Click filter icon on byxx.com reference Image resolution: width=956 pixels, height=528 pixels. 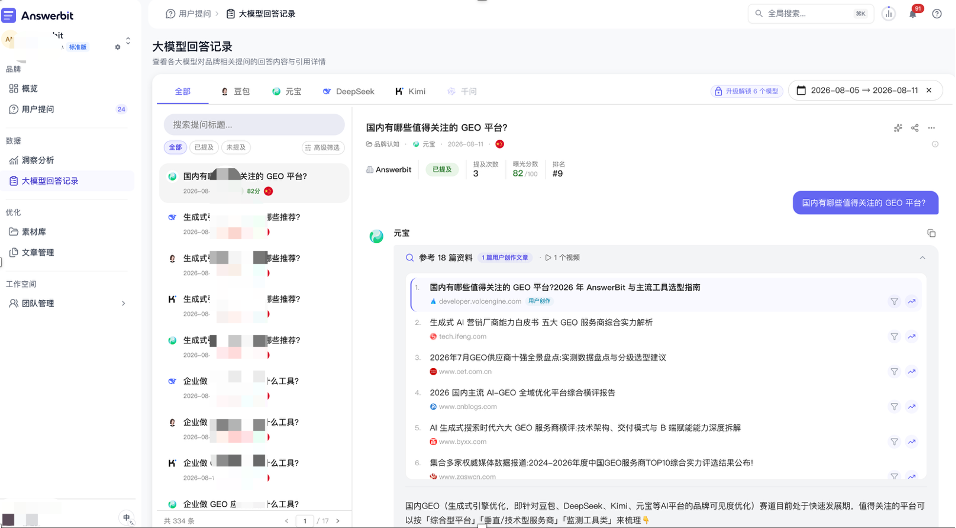click(894, 441)
